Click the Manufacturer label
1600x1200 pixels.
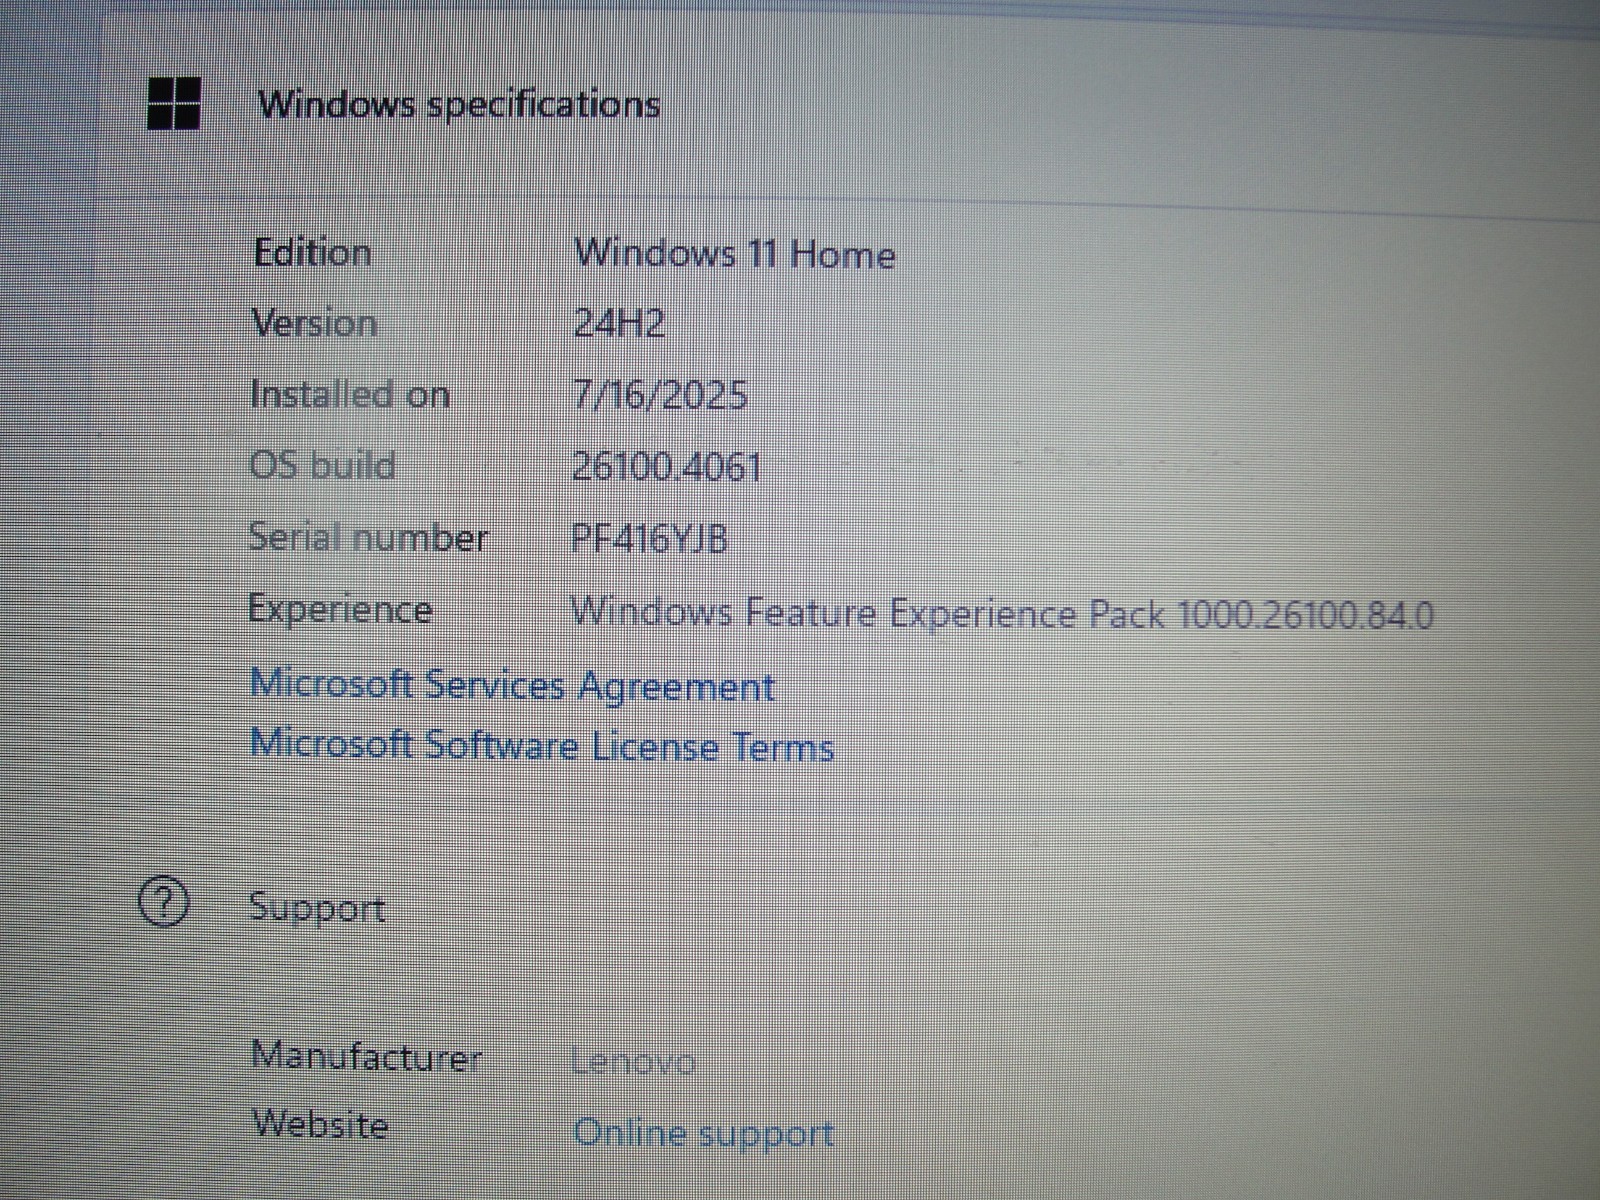(366, 1056)
